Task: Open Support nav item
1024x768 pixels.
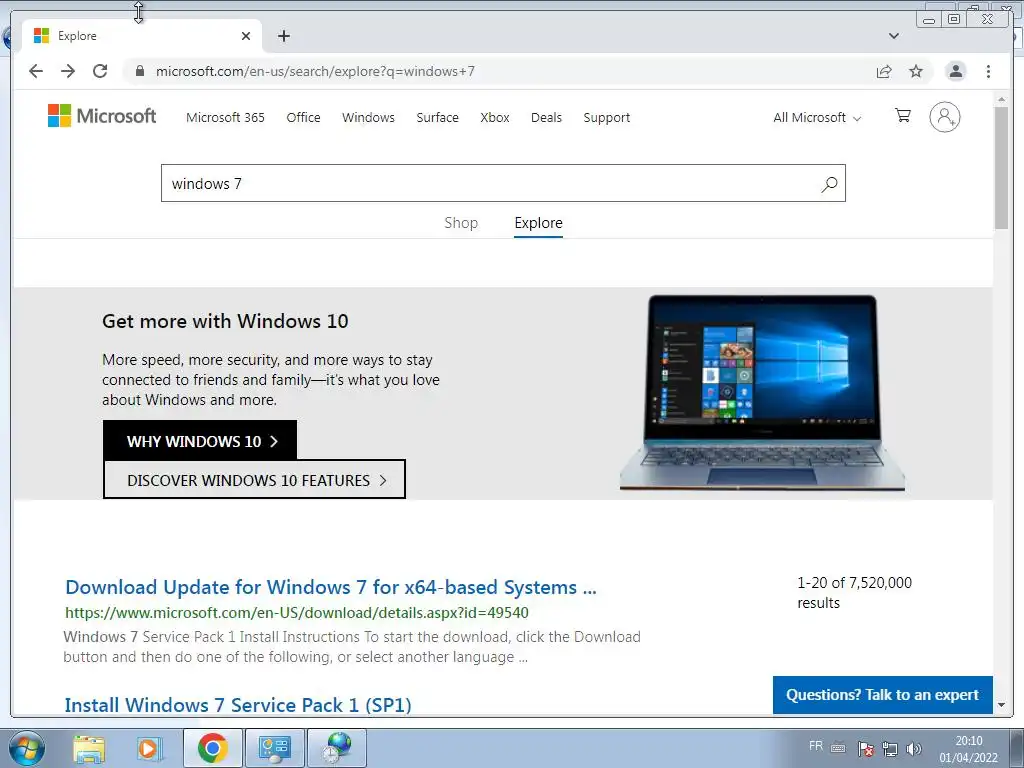Action: click(x=607, y=118)
